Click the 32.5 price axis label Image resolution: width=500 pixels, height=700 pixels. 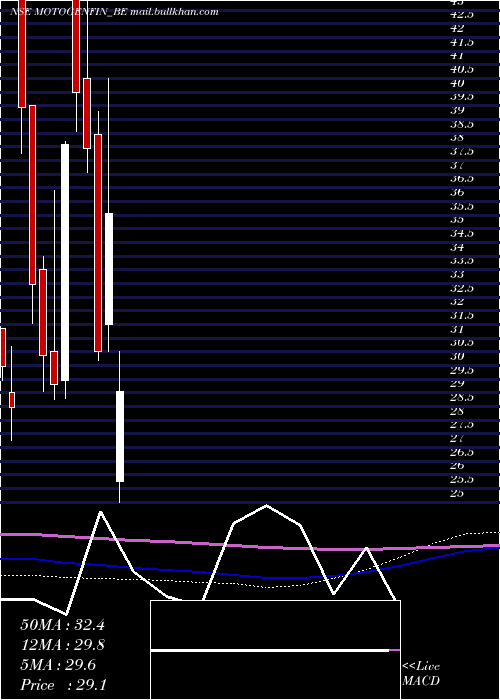(462, 288)
